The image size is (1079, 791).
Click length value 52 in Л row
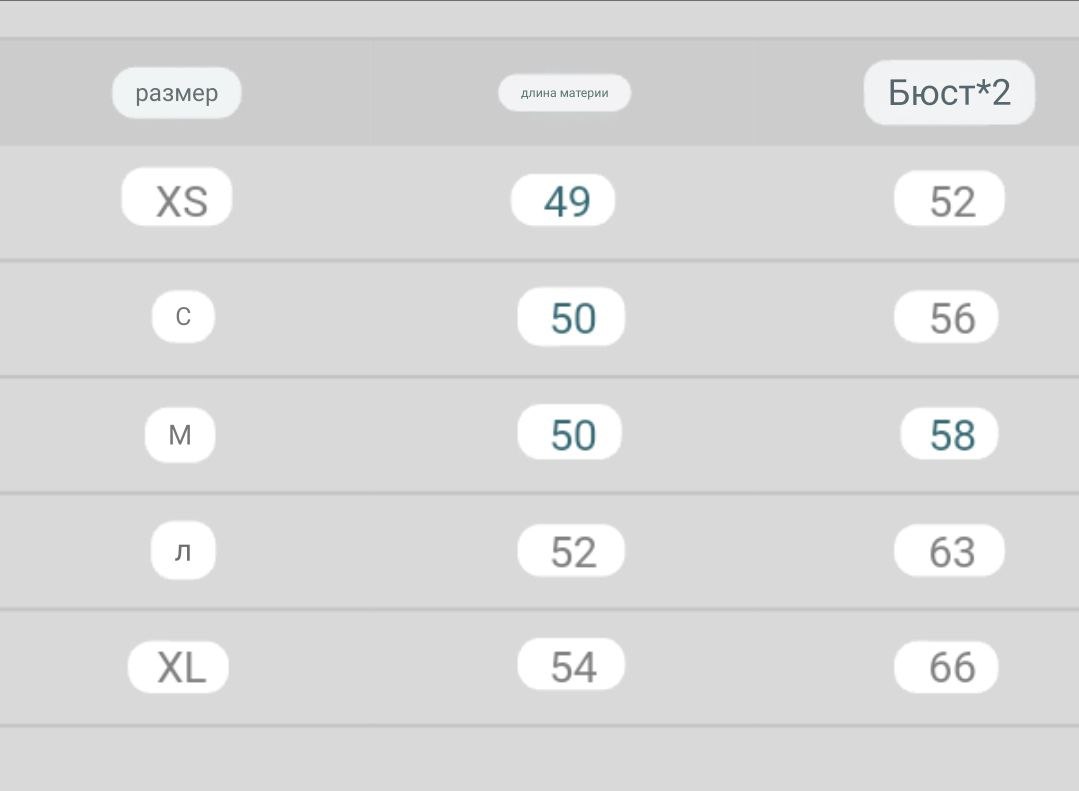pyautogui.click(x=571, y=551)
